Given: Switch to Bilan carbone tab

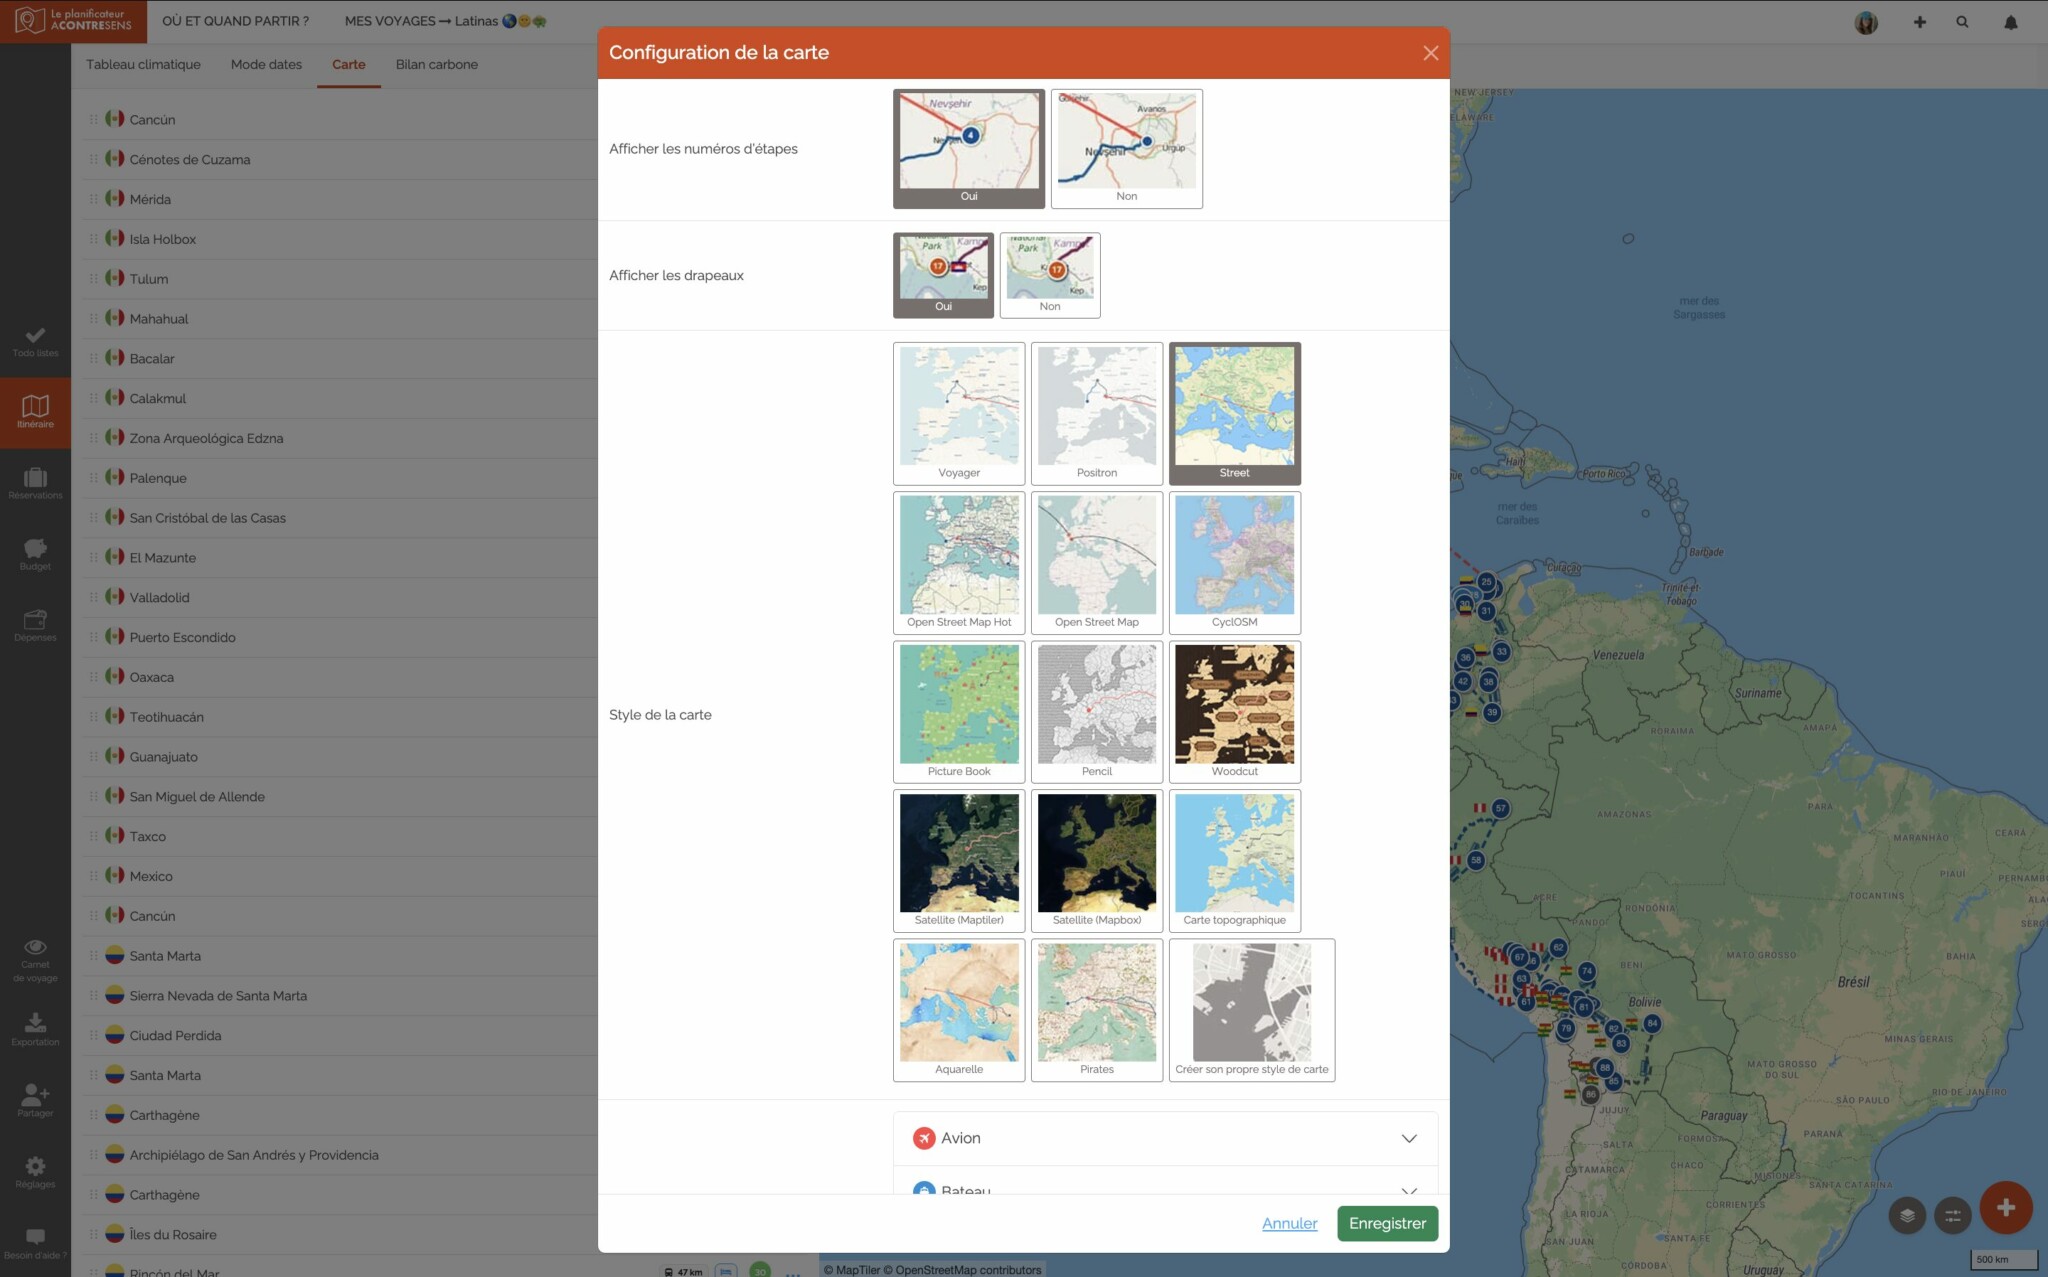Looking at the screenshot, I should [x=437, y=64].
